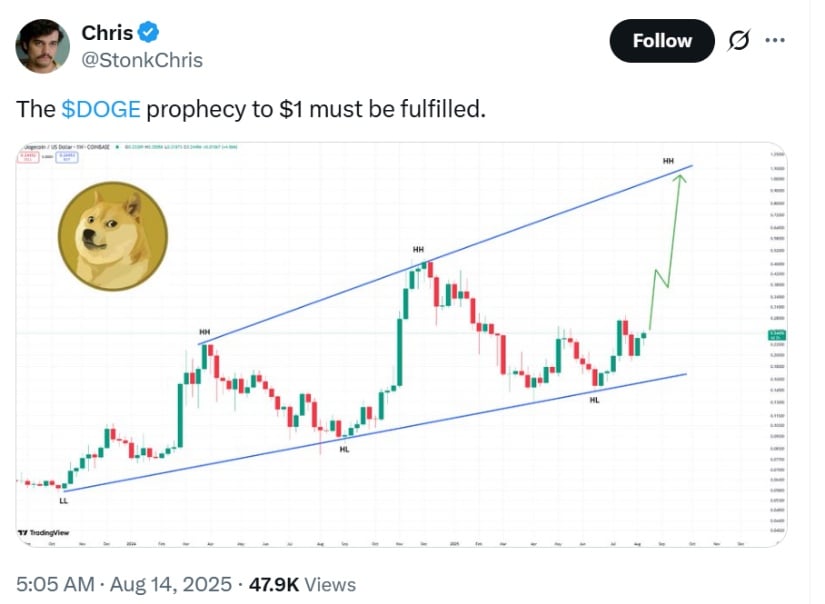Click the HH label at December peak
The image size is (825, 604).
point(418,249)
